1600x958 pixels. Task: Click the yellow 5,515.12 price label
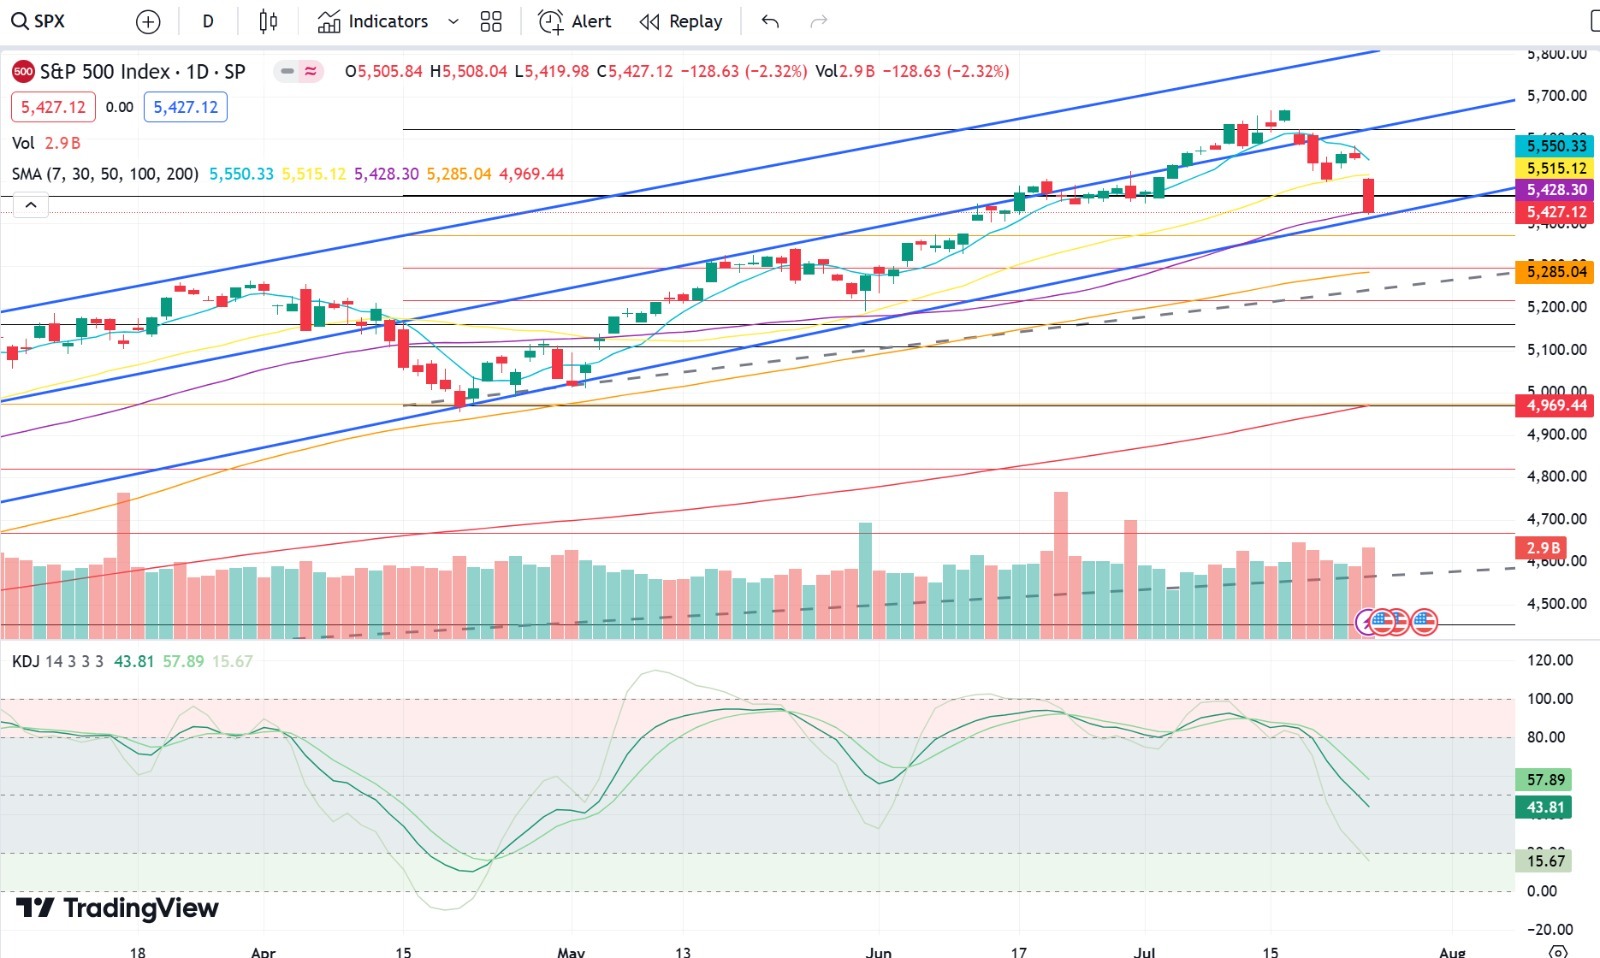pyautogui.click(x=1556, y=168)
